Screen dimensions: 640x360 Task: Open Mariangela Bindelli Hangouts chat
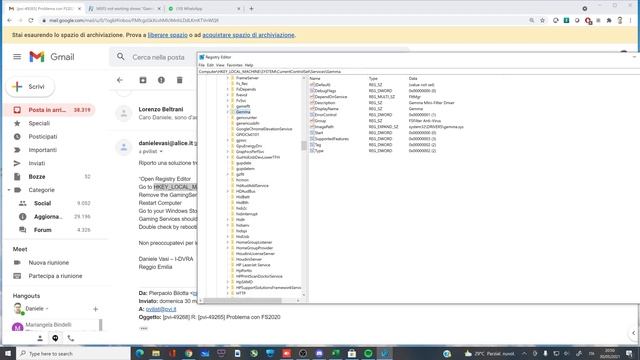pos(48,325)
